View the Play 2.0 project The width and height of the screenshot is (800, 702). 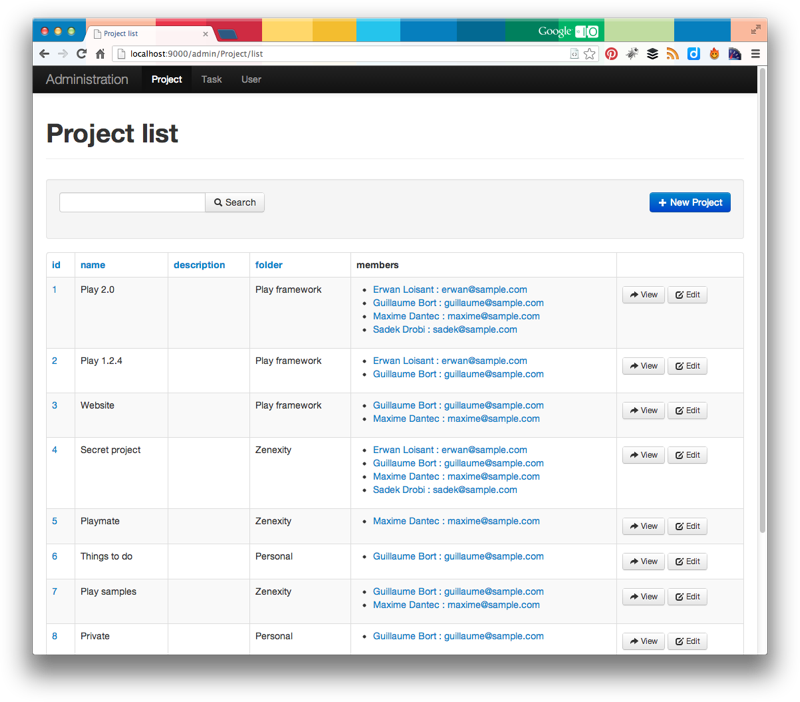click(643, 295)
